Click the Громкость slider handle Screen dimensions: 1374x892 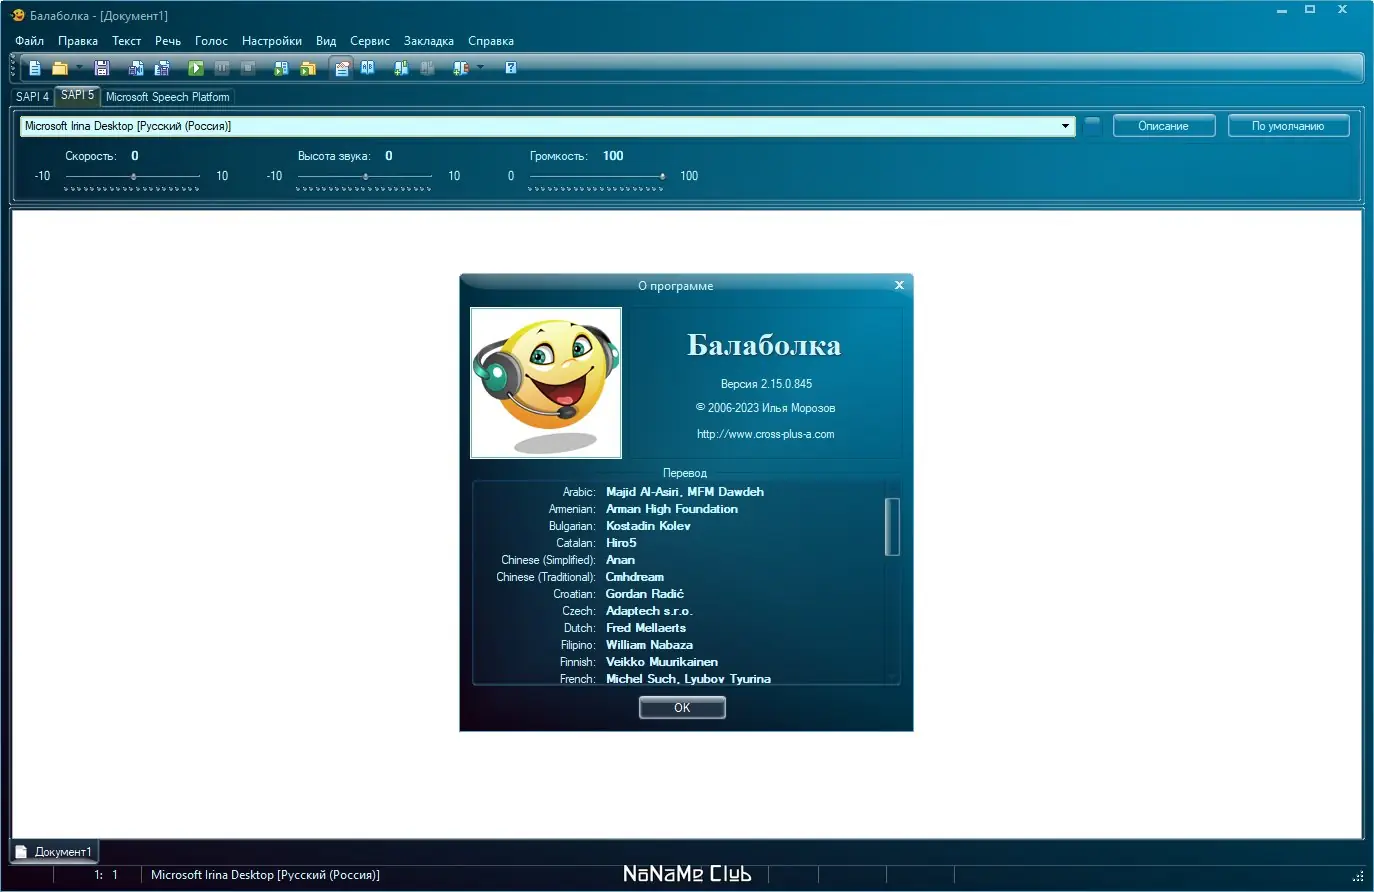click(x=662, y=176)
